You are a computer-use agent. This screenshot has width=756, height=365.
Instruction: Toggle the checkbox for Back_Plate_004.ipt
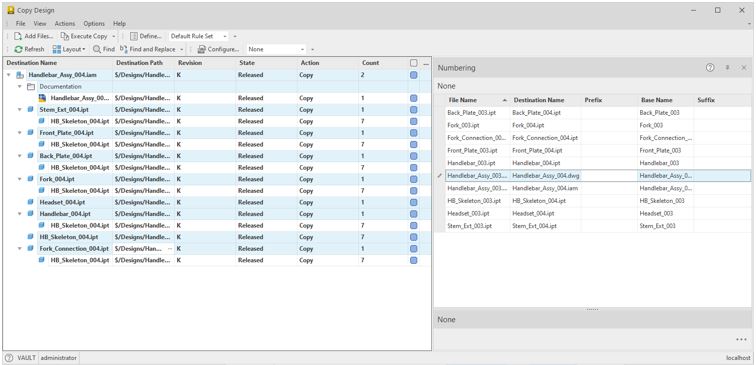coord(414,156)
